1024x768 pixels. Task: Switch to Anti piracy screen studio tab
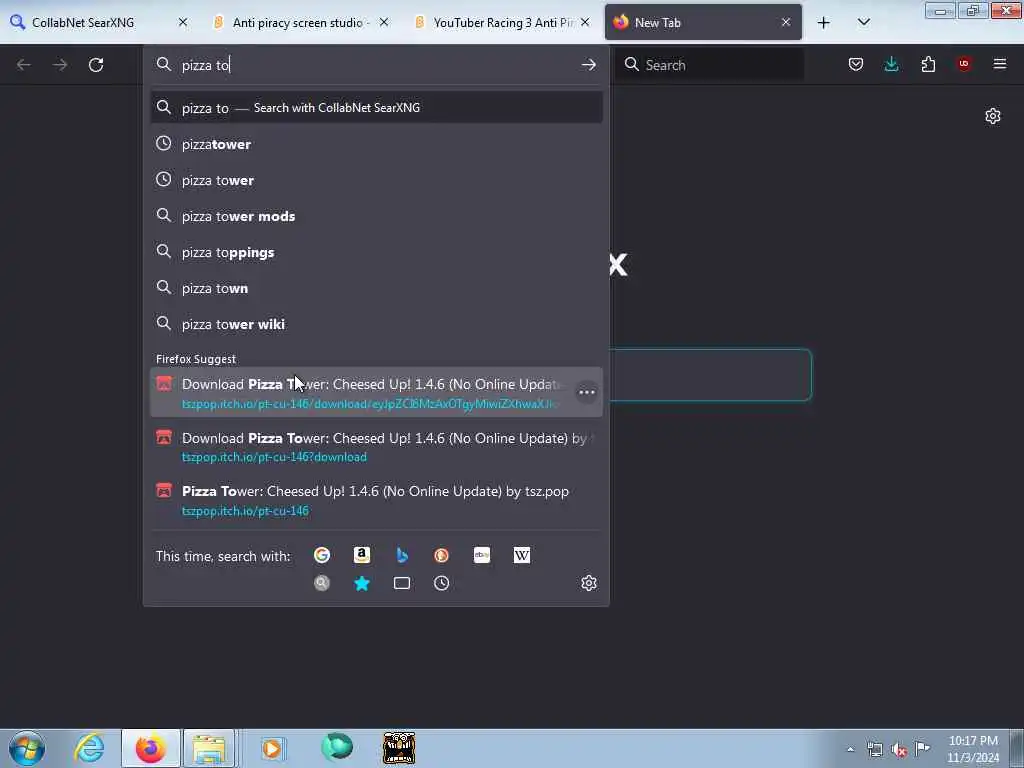click(x=300, y=23)
